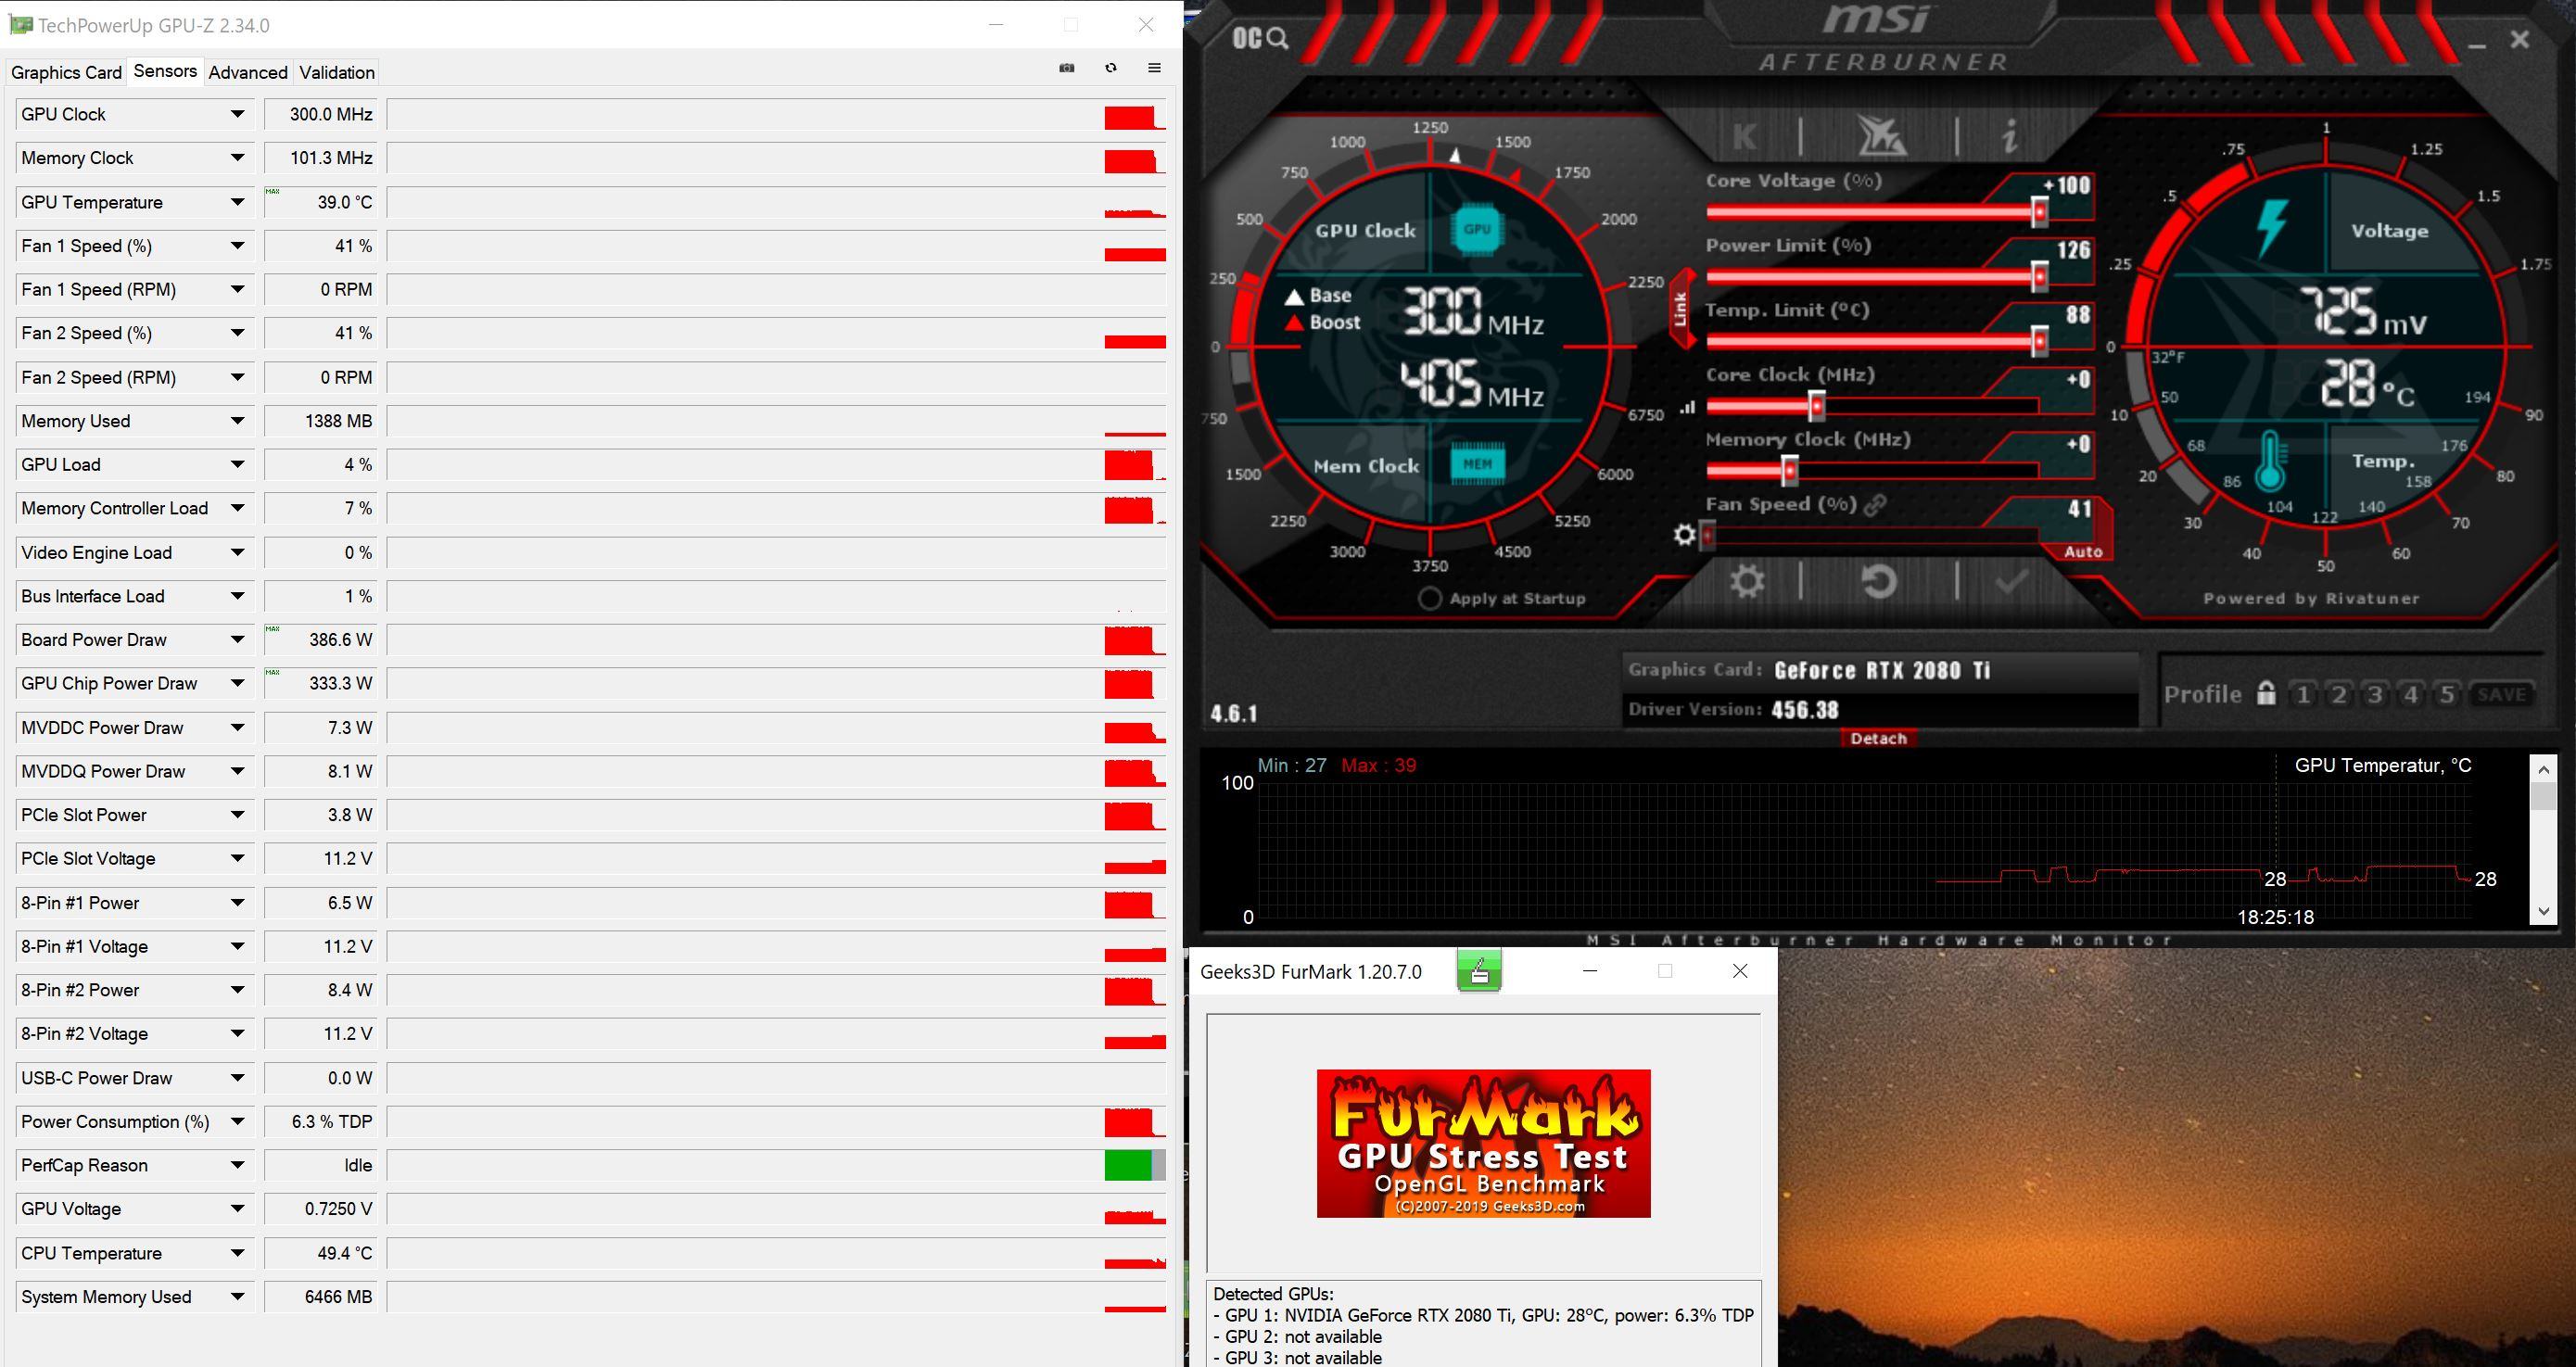Toggle fan speed Auto mode
2576x1367 pixels.
click(2083, 552)
